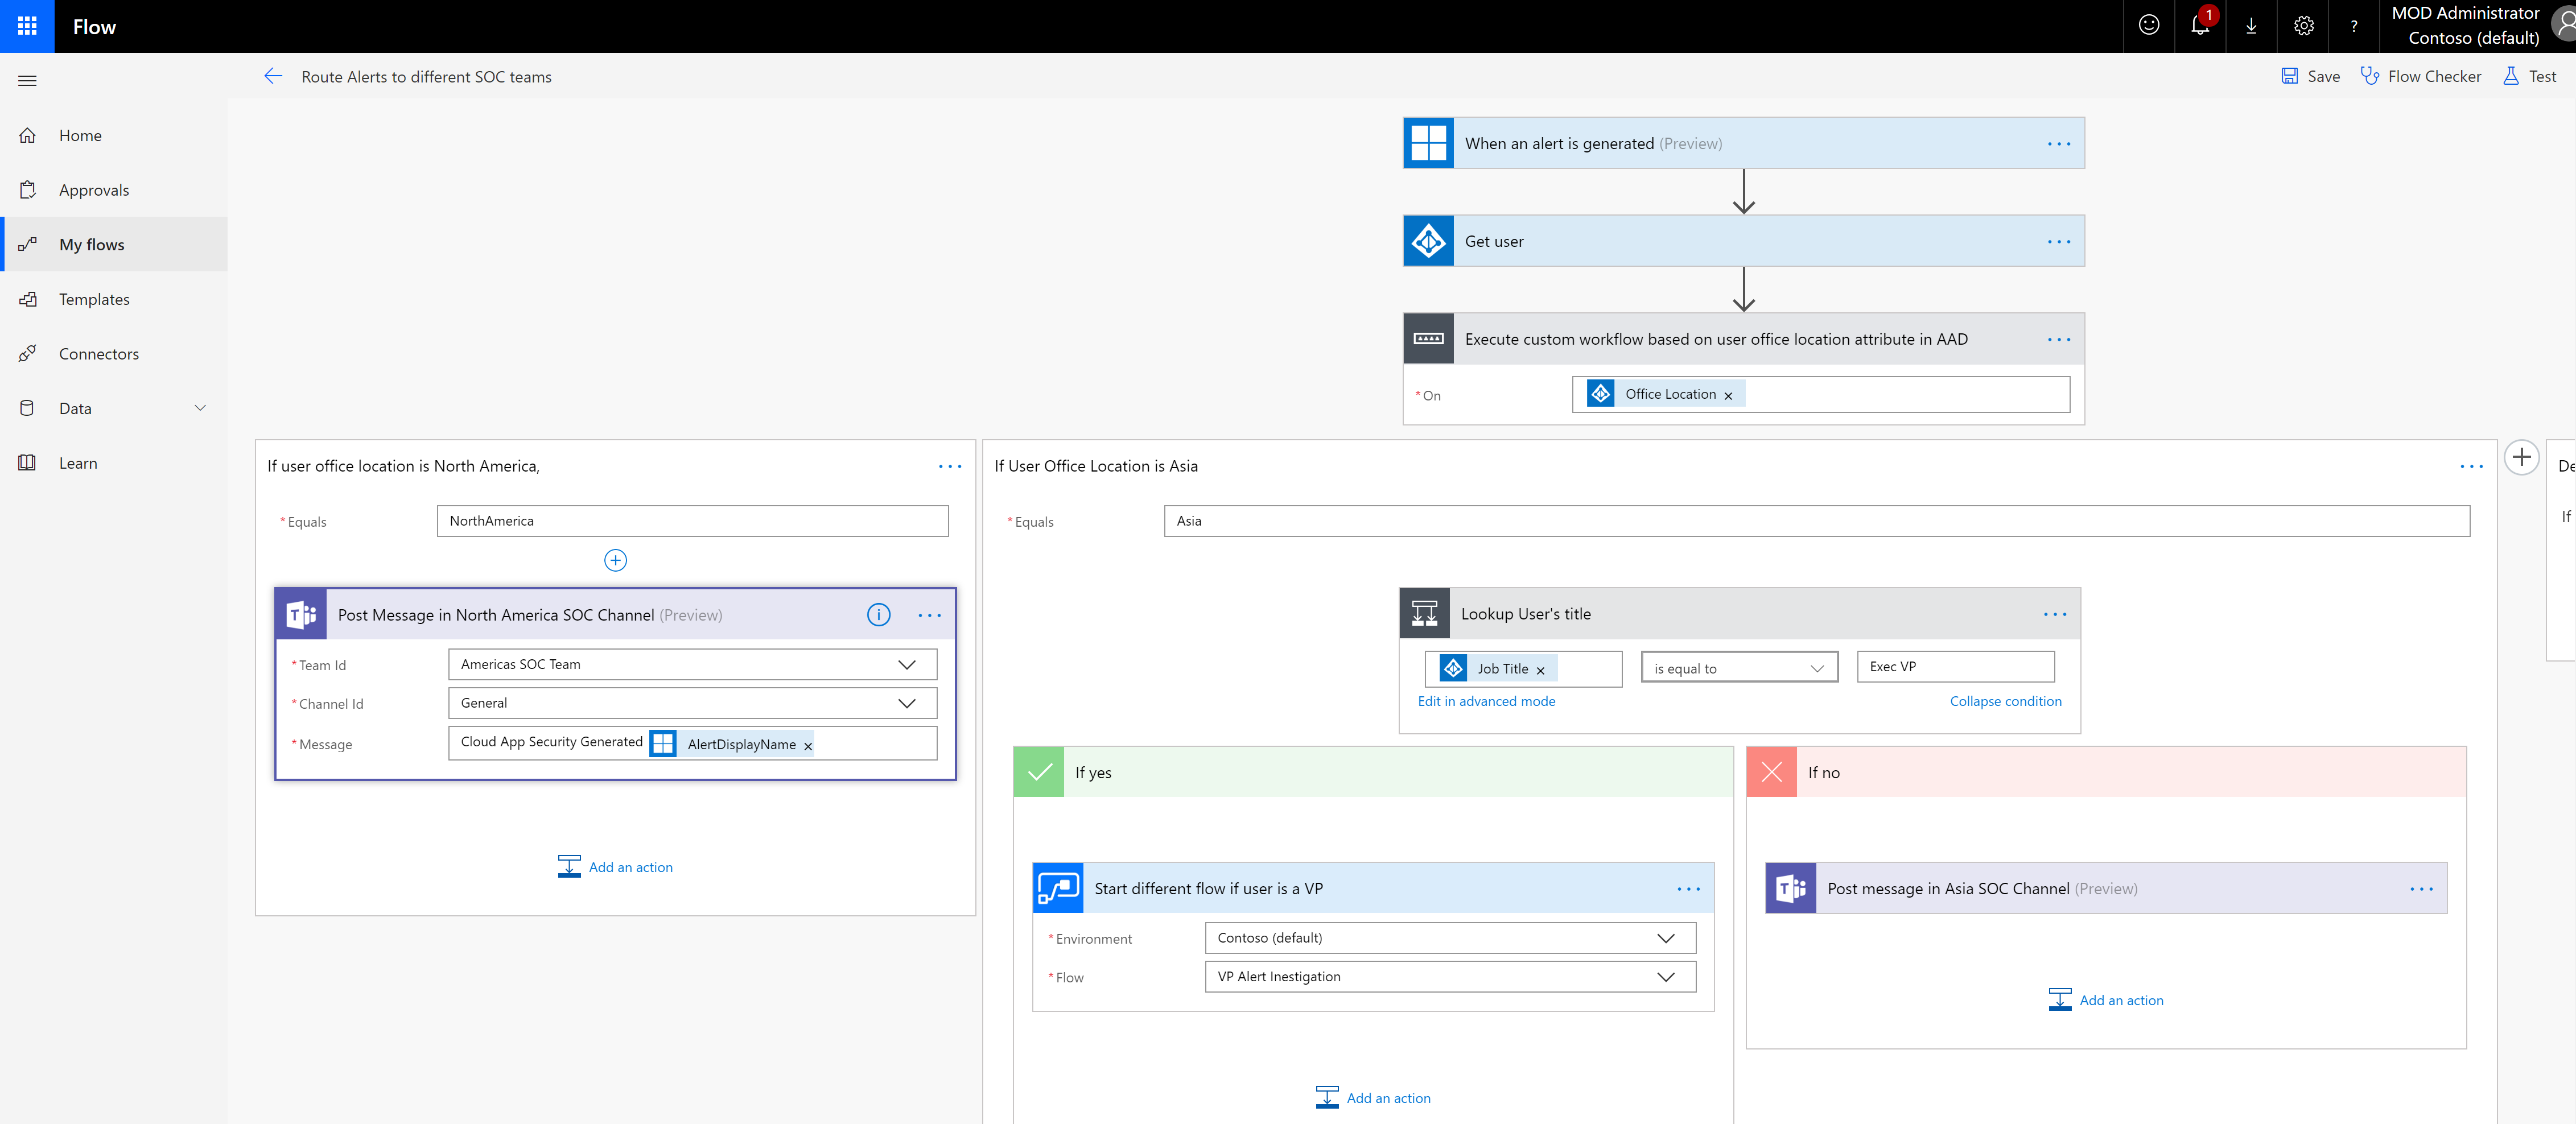Click the back arrow beside the flow title

pyautogui.click(x=273, y=75)
